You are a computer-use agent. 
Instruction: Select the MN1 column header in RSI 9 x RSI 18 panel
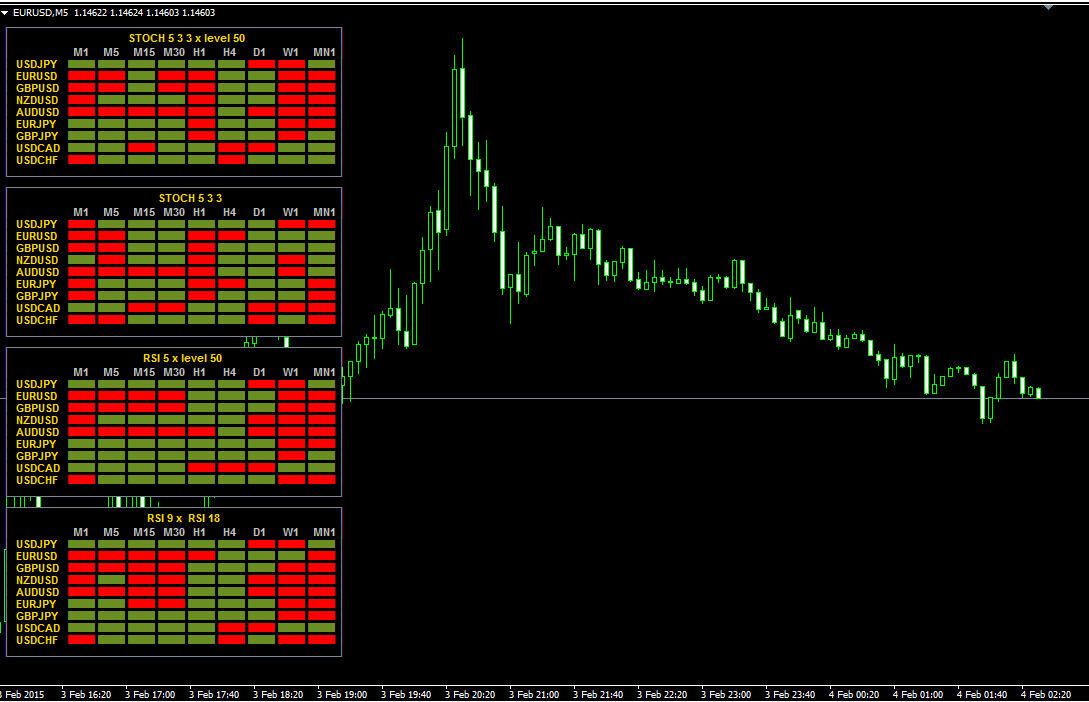(x=322, y=532)
